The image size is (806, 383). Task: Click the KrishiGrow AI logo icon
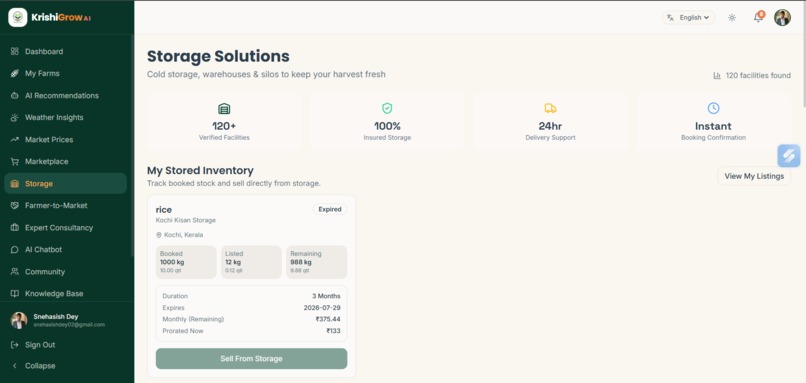click(x=18, y=17)
